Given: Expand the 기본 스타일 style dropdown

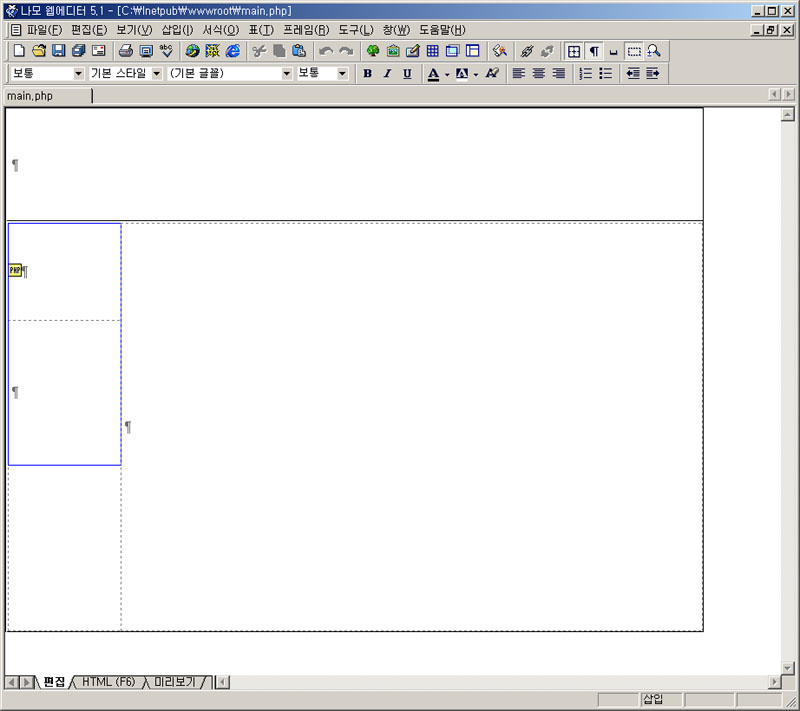Looking at the screenshot, I should tap(156, 74).
